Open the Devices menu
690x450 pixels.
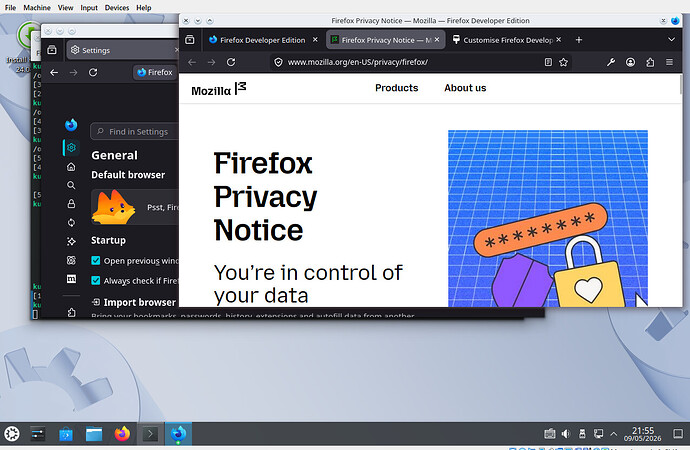pyautogui.click(x=117, y=7)
